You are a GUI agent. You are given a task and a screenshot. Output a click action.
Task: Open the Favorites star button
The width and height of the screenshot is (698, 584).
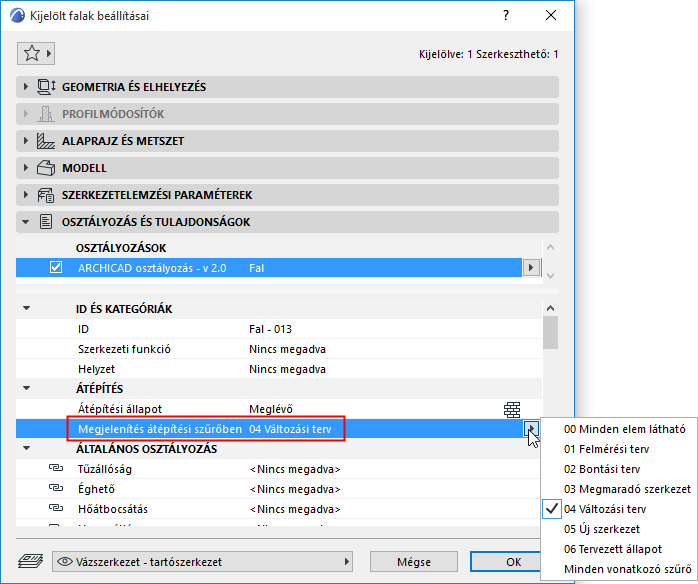(x=36, y=54)
